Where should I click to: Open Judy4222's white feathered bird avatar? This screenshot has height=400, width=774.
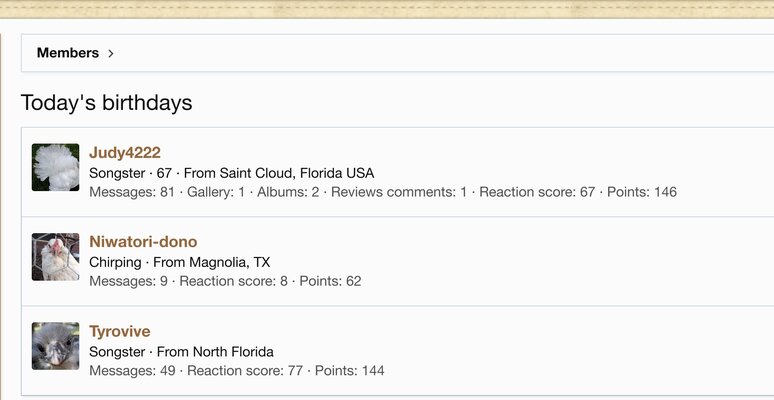(55, 167)
